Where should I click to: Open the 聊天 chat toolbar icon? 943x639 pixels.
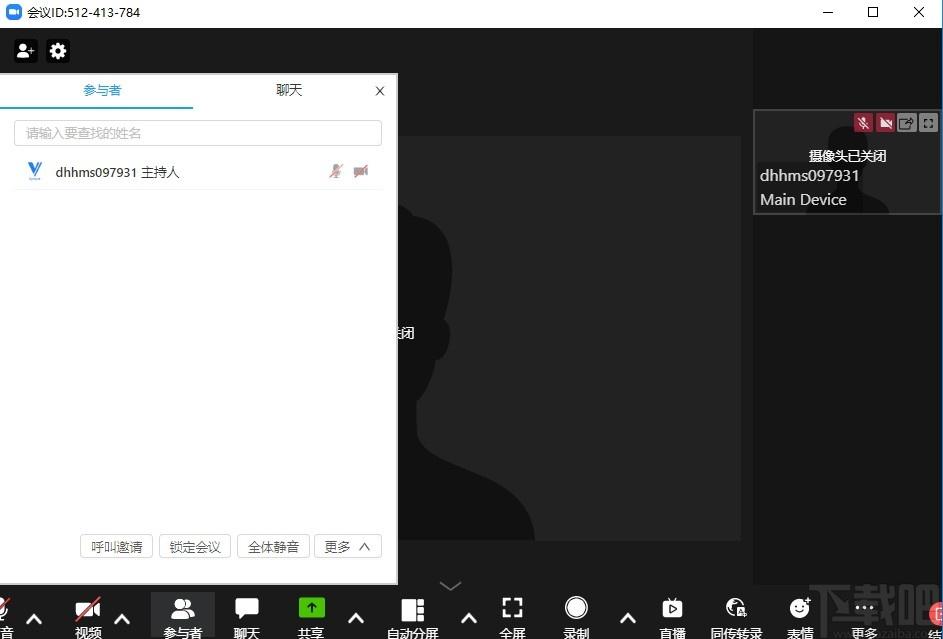click(247, 617)
